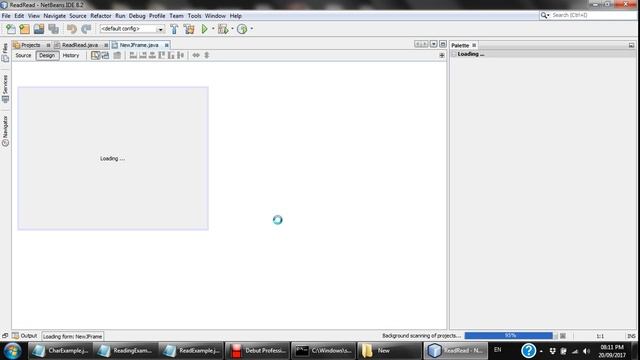This screenshot has width=640, height=360.
Task: Activate Connection Mode in form designer
Action: [105, 55]
